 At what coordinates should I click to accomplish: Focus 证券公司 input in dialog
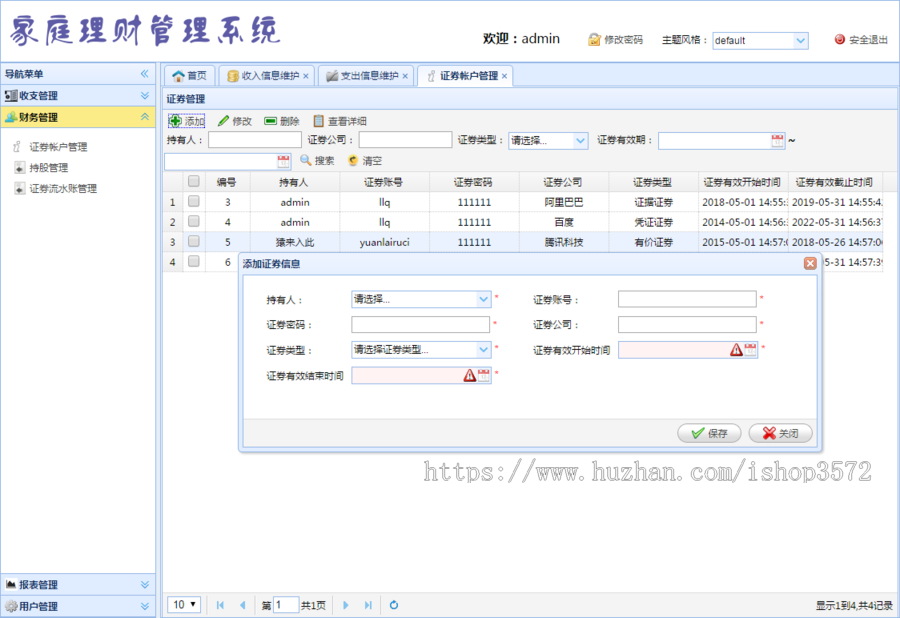tap(687, 324)
